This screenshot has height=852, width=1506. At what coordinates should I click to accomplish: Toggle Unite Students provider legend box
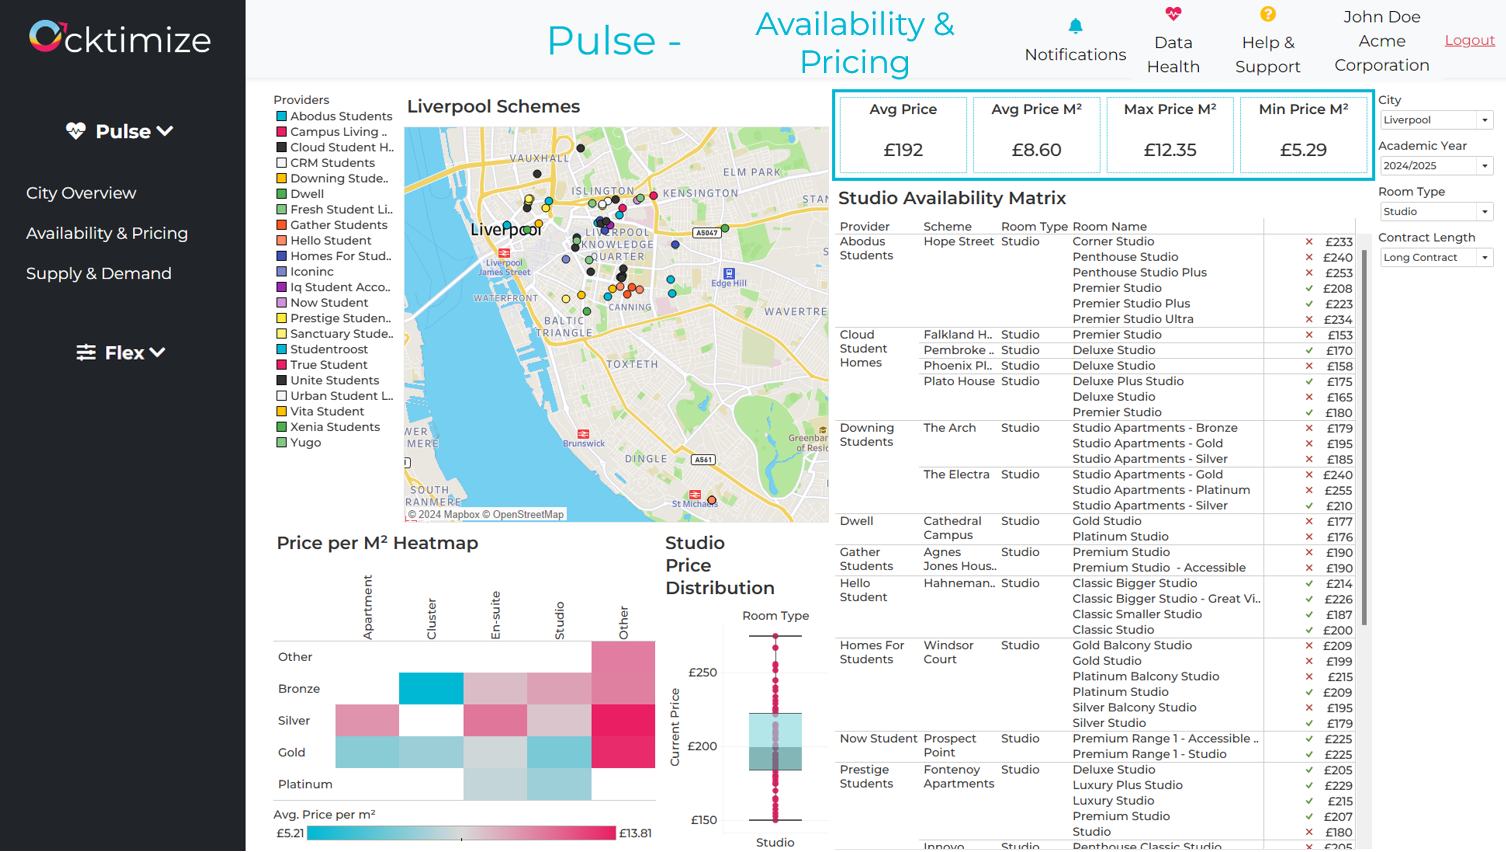[282, 381]
